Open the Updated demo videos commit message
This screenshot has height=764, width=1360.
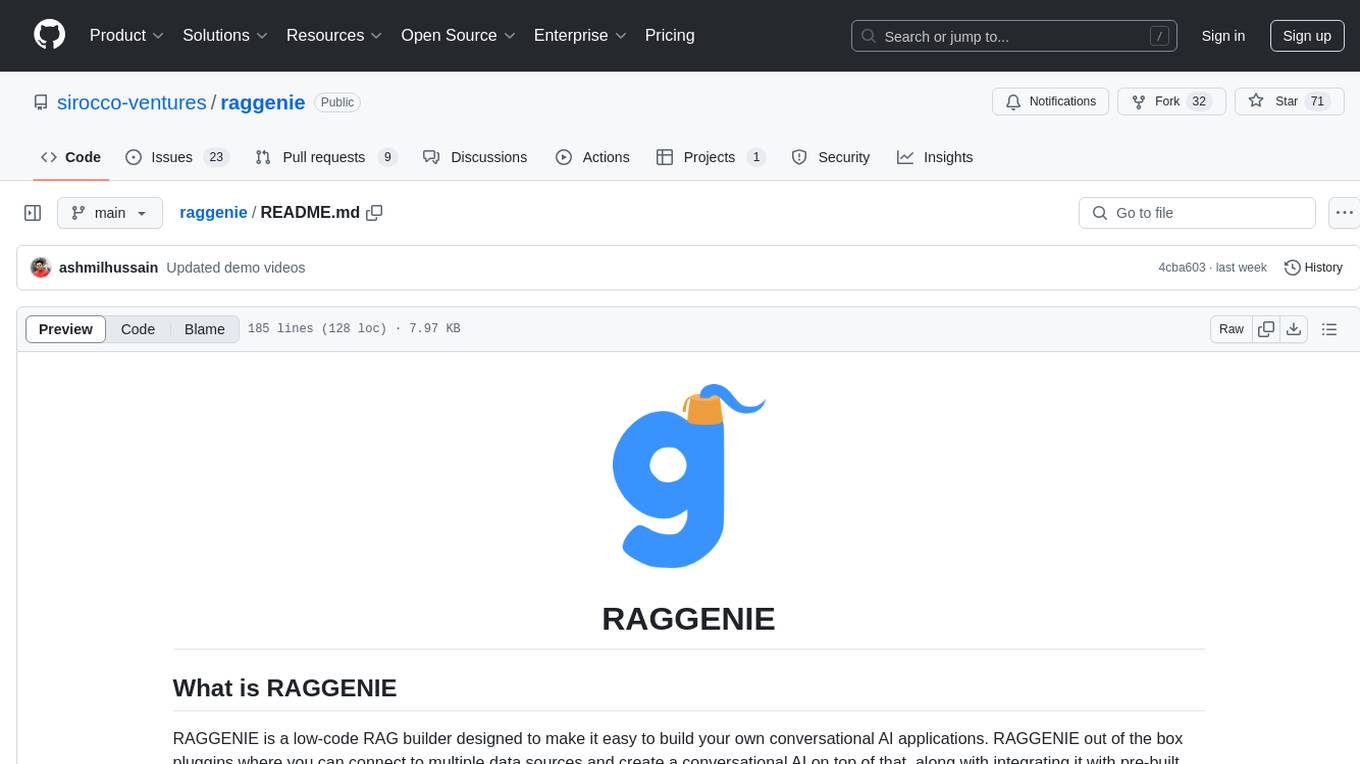click(x=236, y=268)
